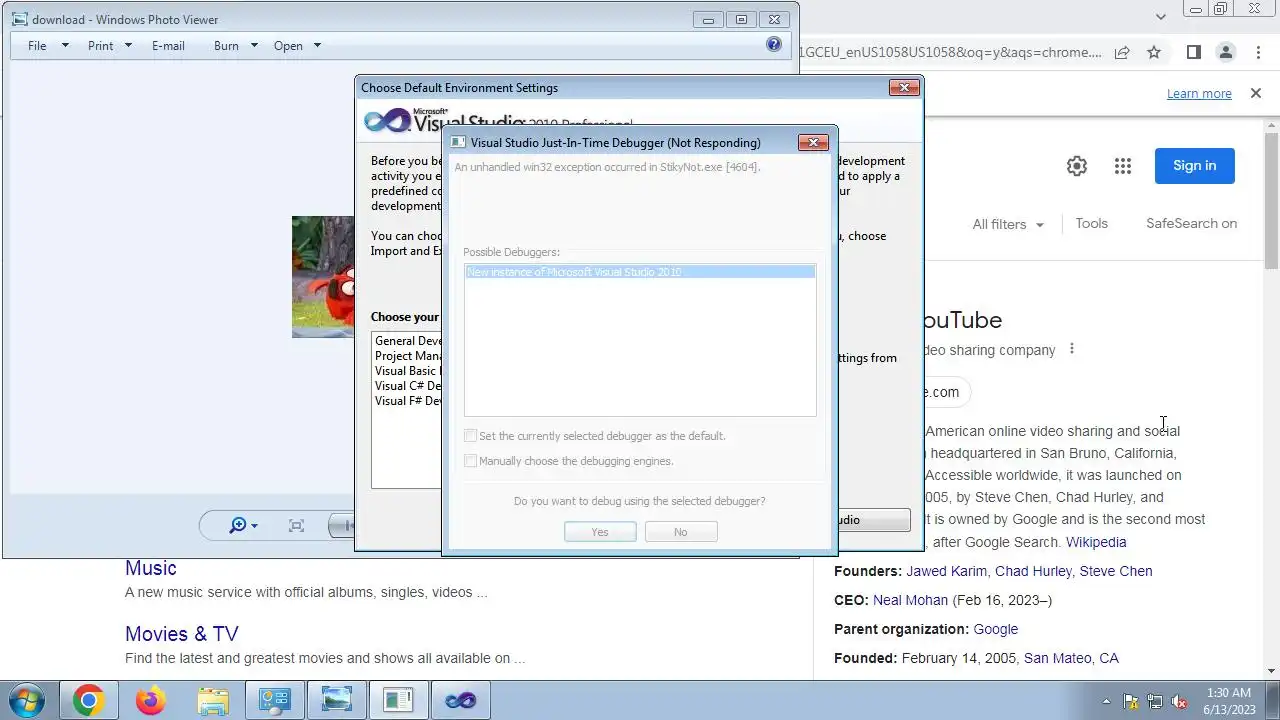1280x720 pixels.
Task: Click the Chrome share page icon
Action: tap(1122, 52)
